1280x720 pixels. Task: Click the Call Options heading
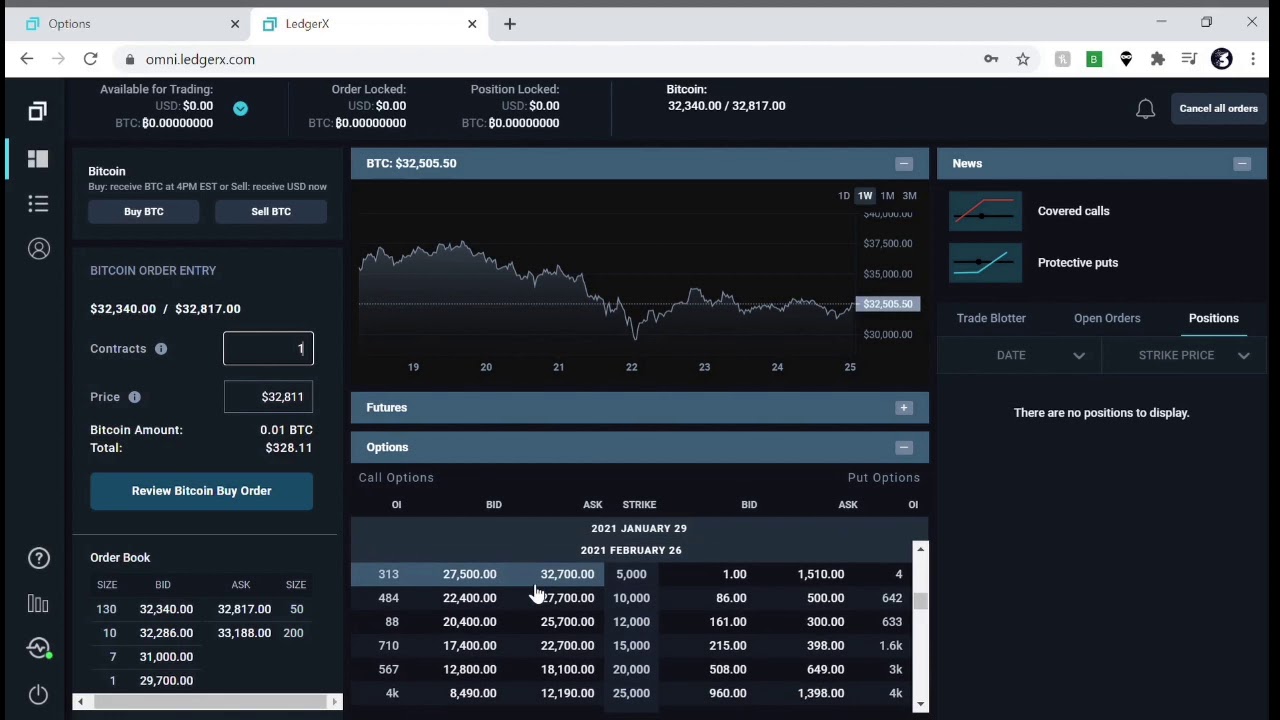tap(396, 478)
